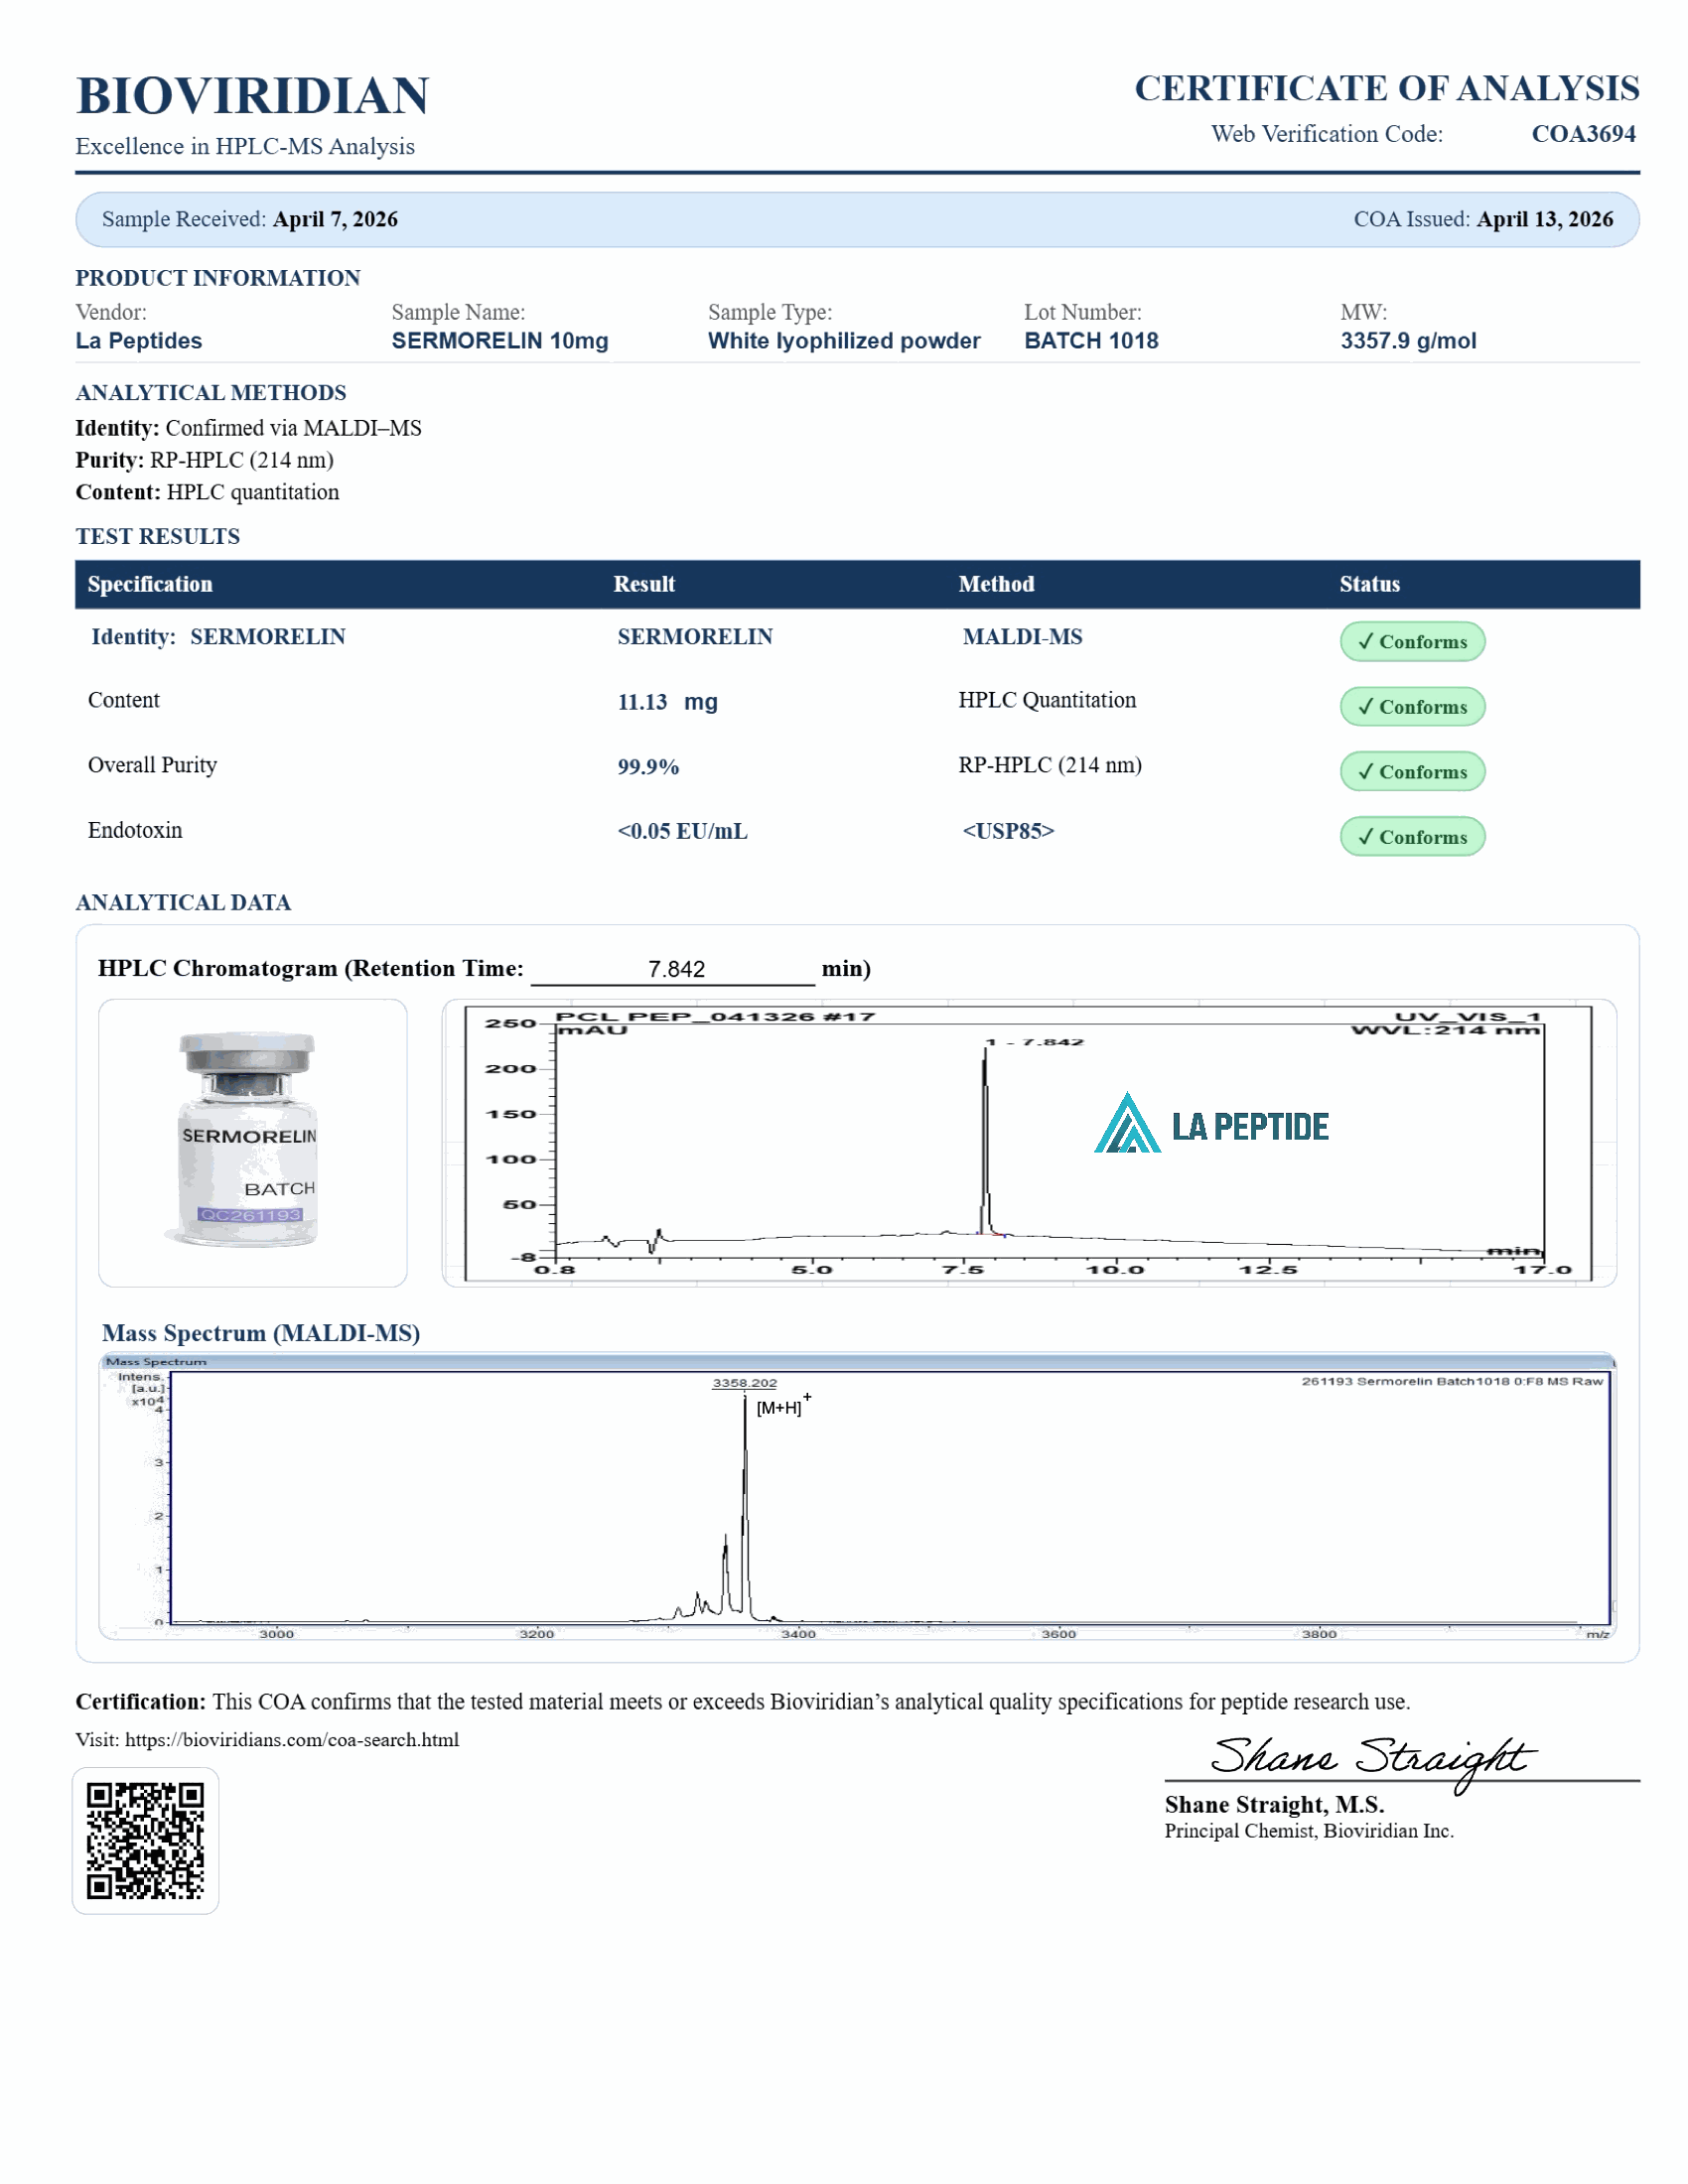
Task: Click sample name SERMORELIN 10mg
Action: coord(500,341)
